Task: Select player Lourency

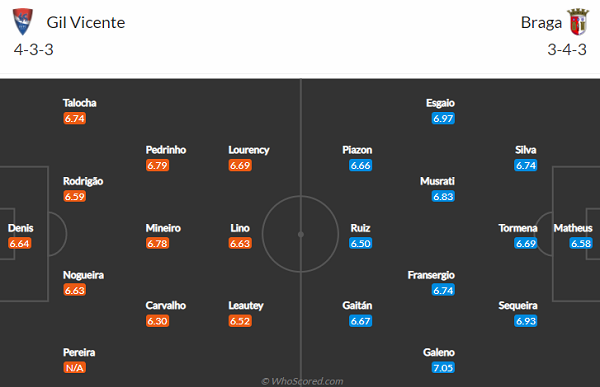Action: 249,150
